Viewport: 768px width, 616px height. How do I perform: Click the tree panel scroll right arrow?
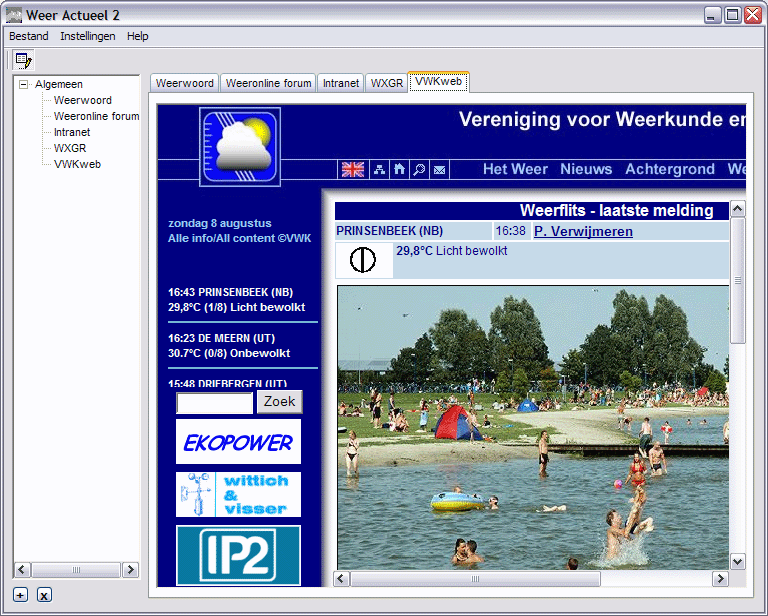coord(130,570)
